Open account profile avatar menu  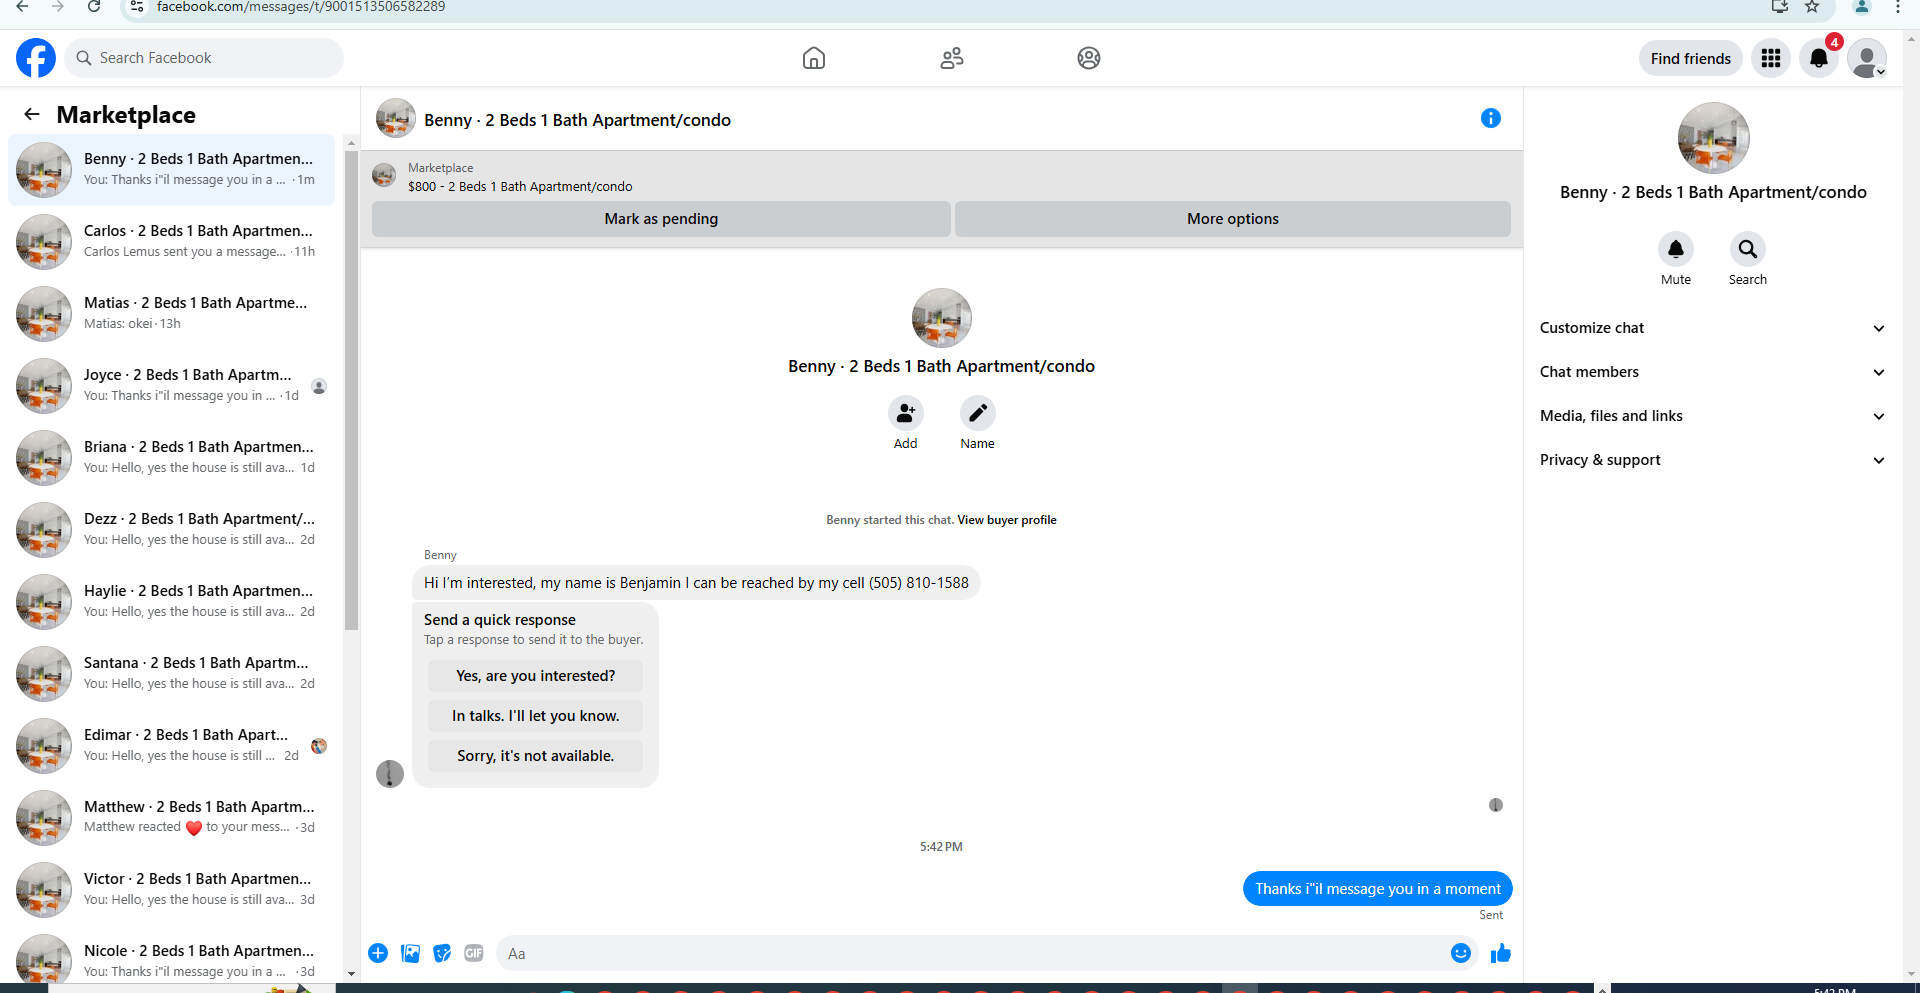1866,58
